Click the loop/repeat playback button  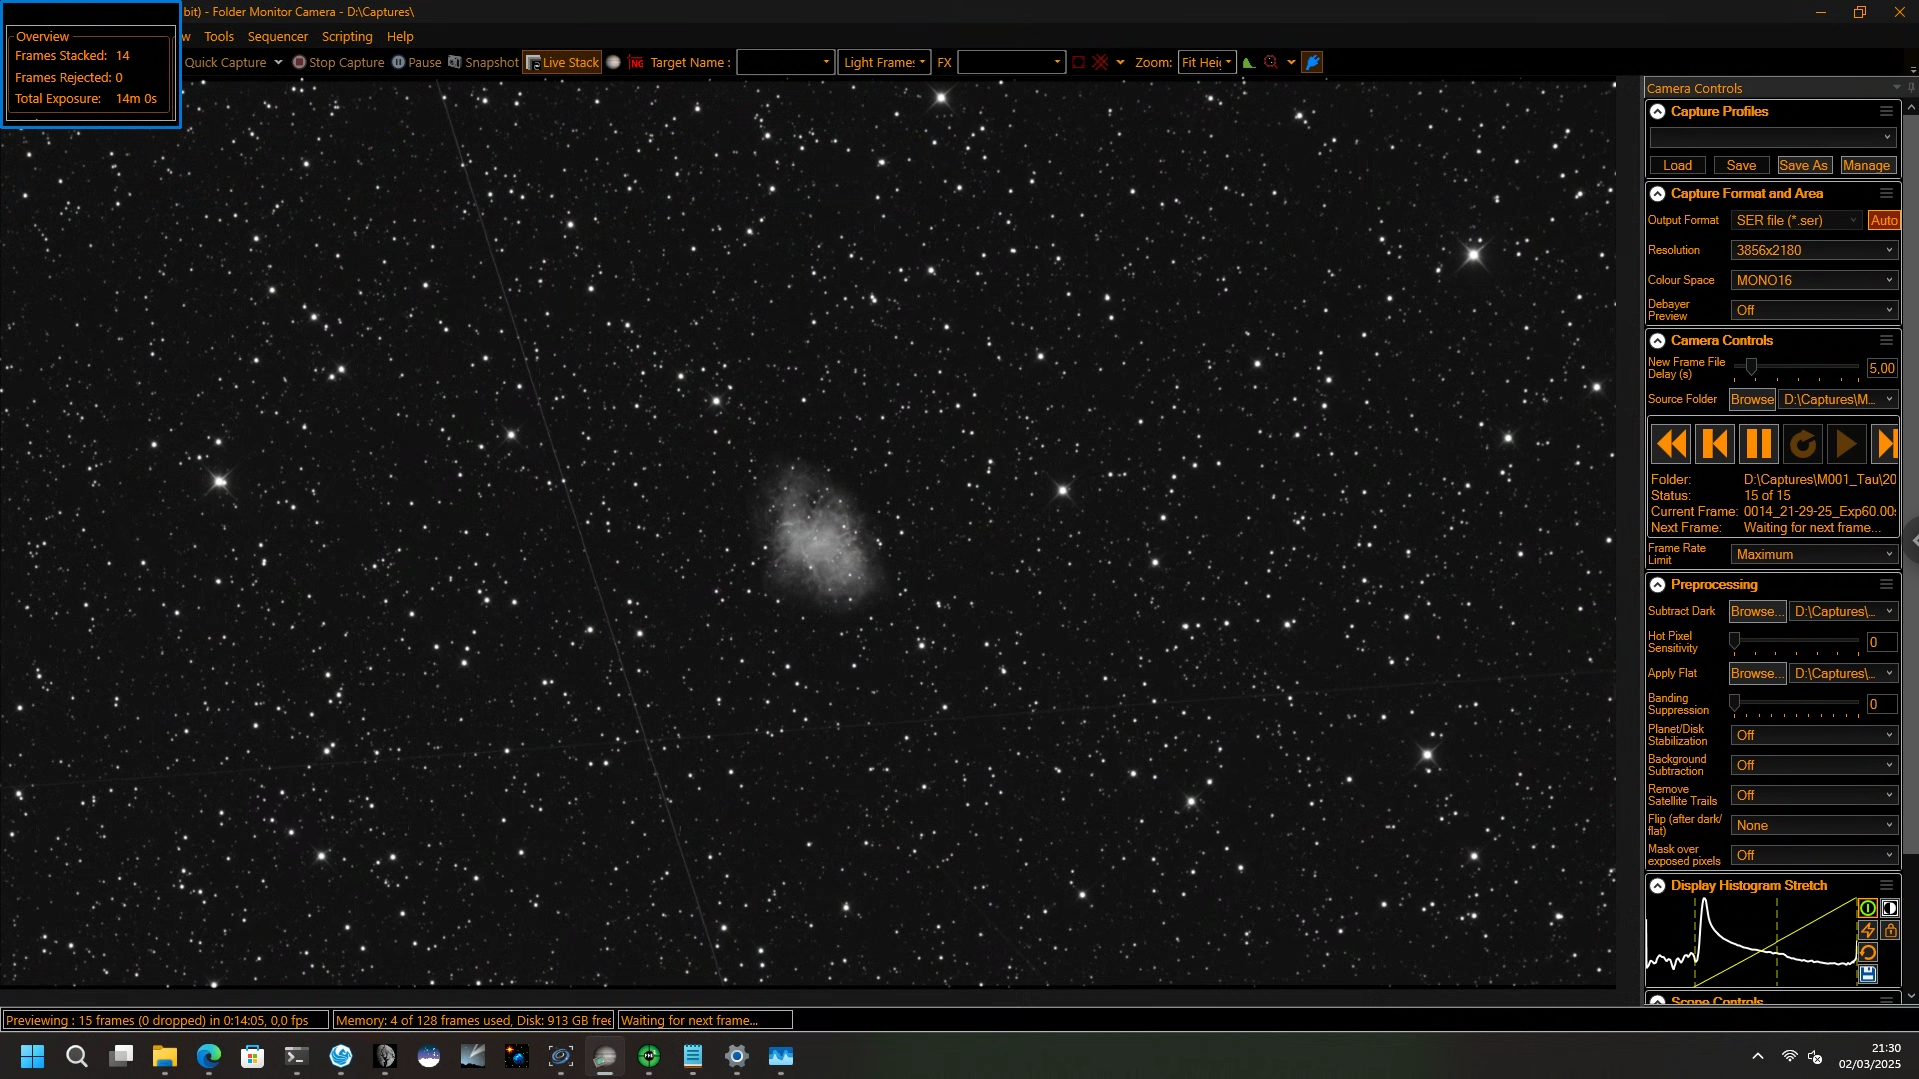click(1803, 443)
